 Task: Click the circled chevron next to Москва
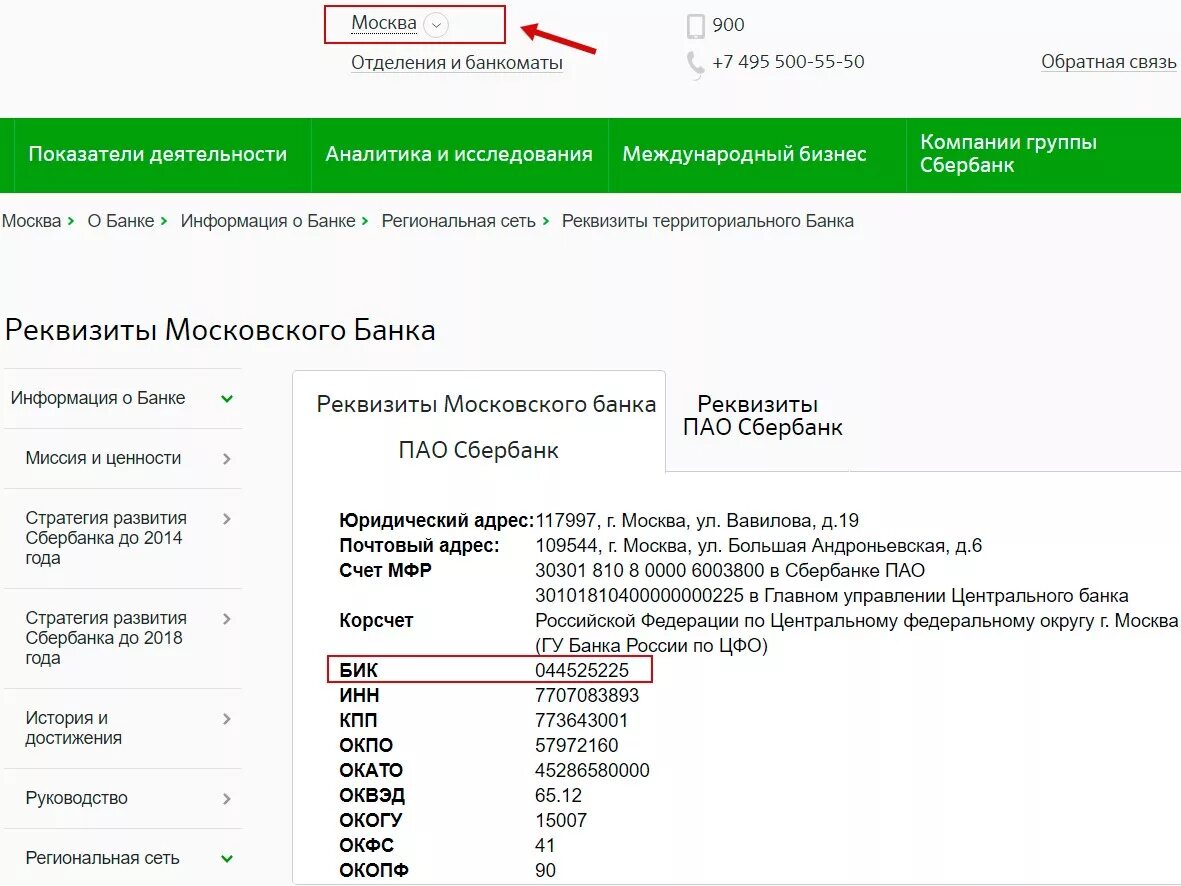(436, 25)
